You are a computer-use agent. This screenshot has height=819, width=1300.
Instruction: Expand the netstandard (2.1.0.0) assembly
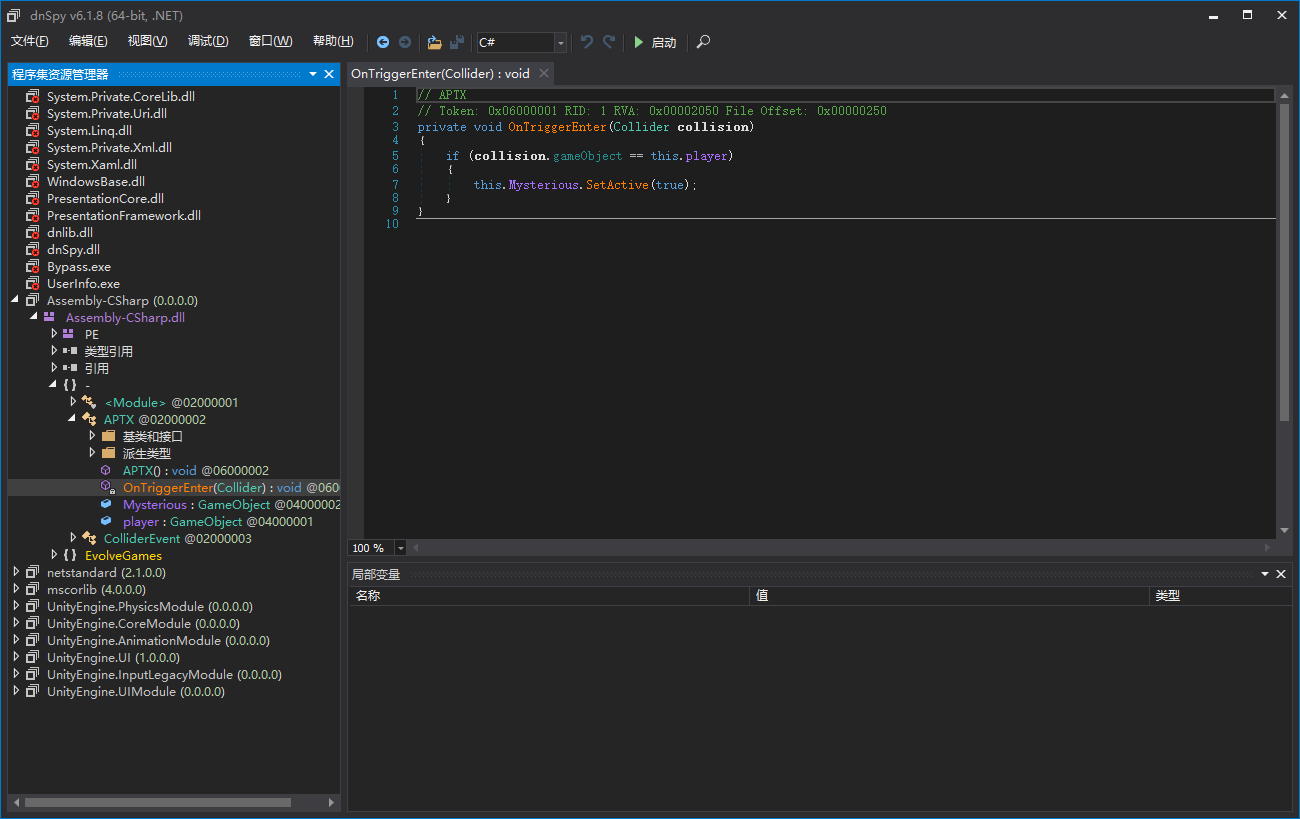coord(16,572)
